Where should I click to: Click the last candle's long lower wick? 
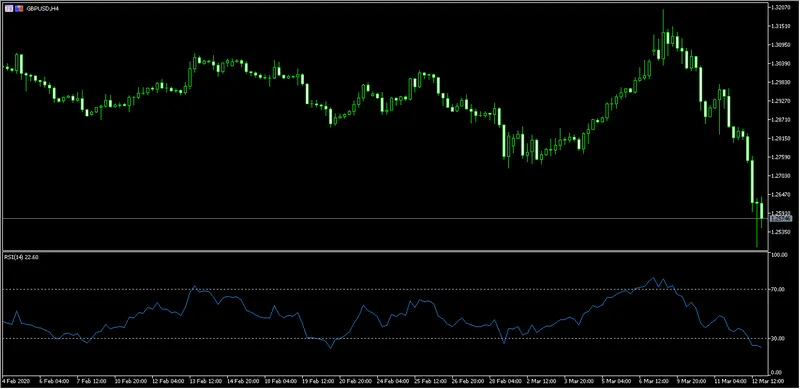tap(757, 236)
